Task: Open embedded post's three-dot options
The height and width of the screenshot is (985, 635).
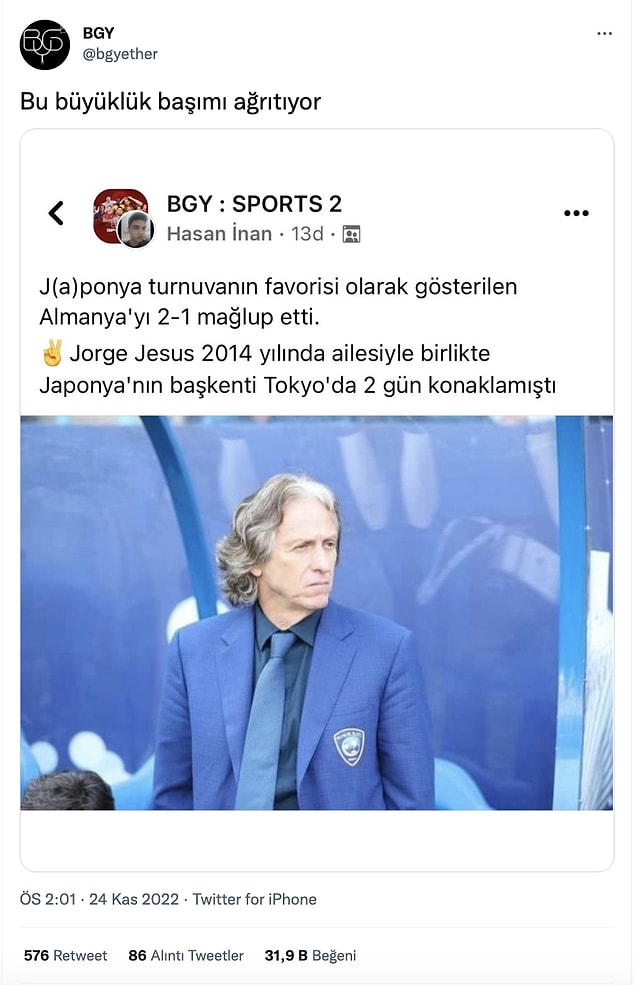Action: click(x=576, y=214)
